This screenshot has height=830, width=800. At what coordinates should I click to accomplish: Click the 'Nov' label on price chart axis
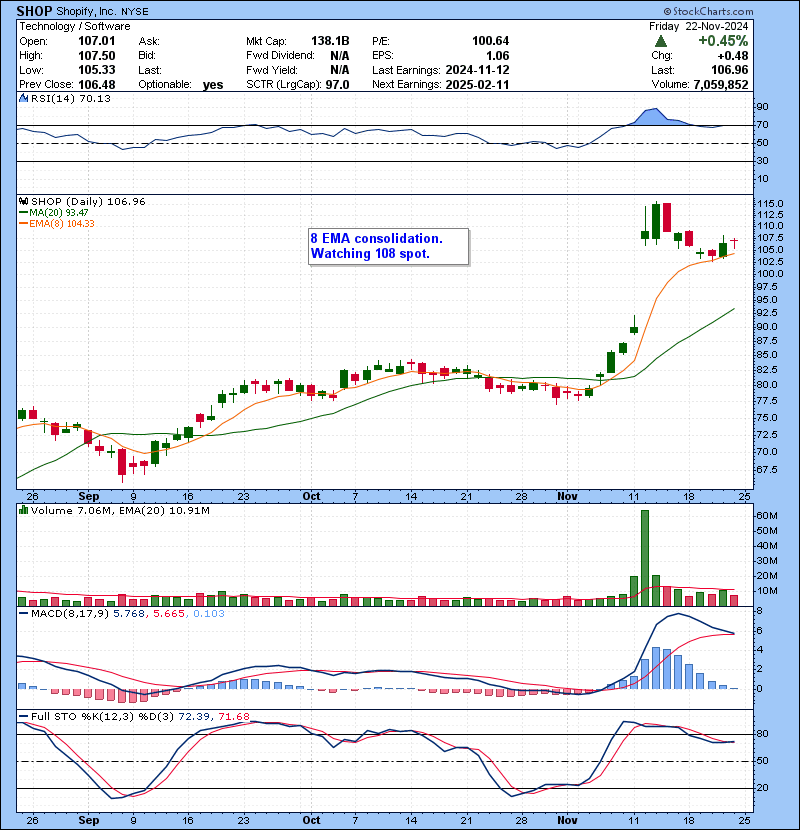(x=567, y=496)
